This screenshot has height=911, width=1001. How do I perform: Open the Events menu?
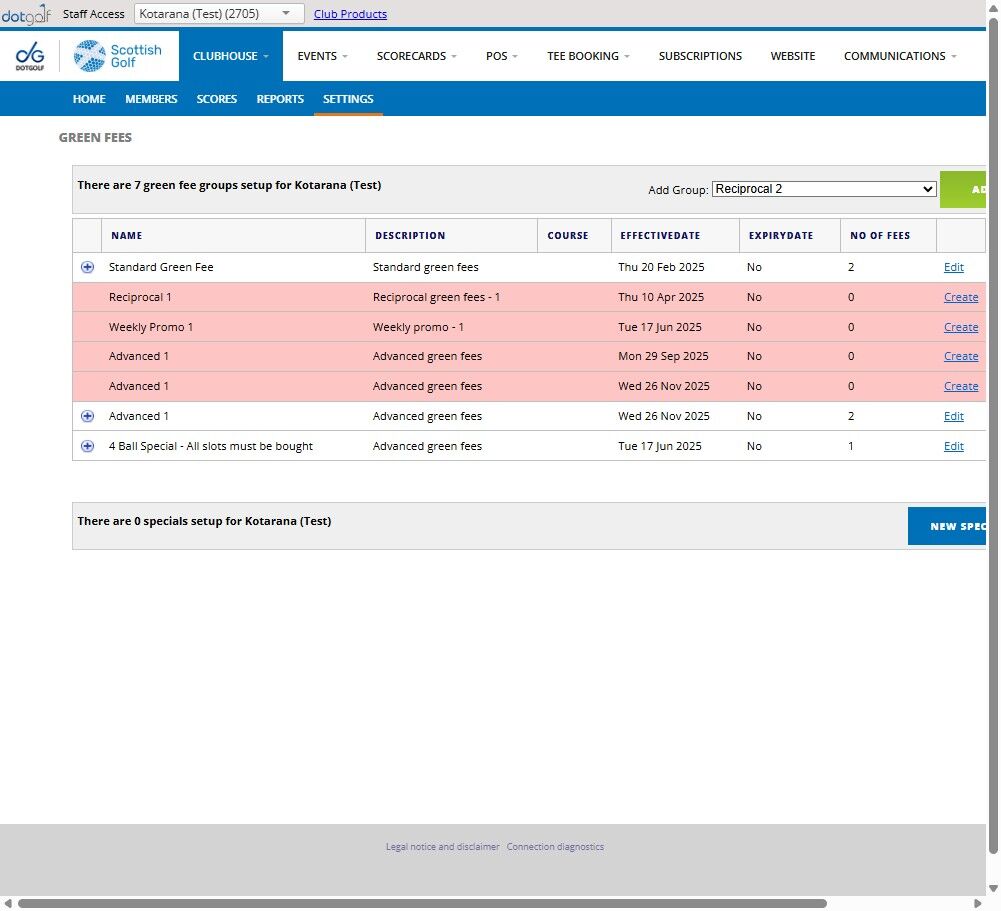tap(322, 56)
